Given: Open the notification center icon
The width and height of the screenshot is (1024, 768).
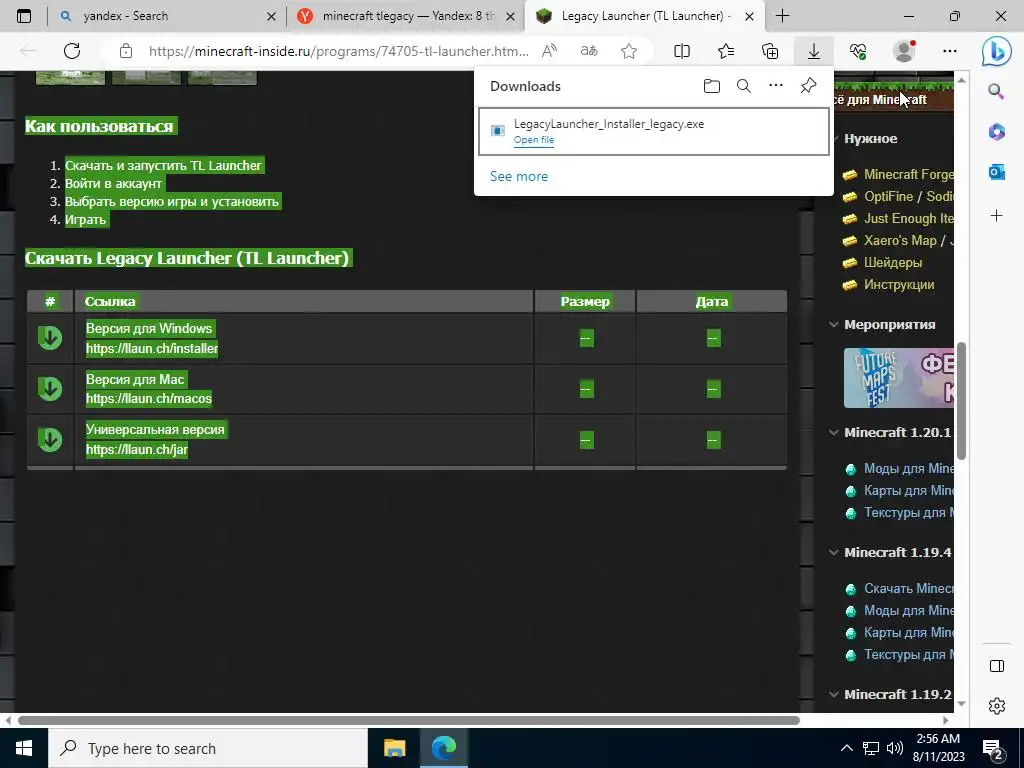Looking at the screenshot, I should [993, 748].
